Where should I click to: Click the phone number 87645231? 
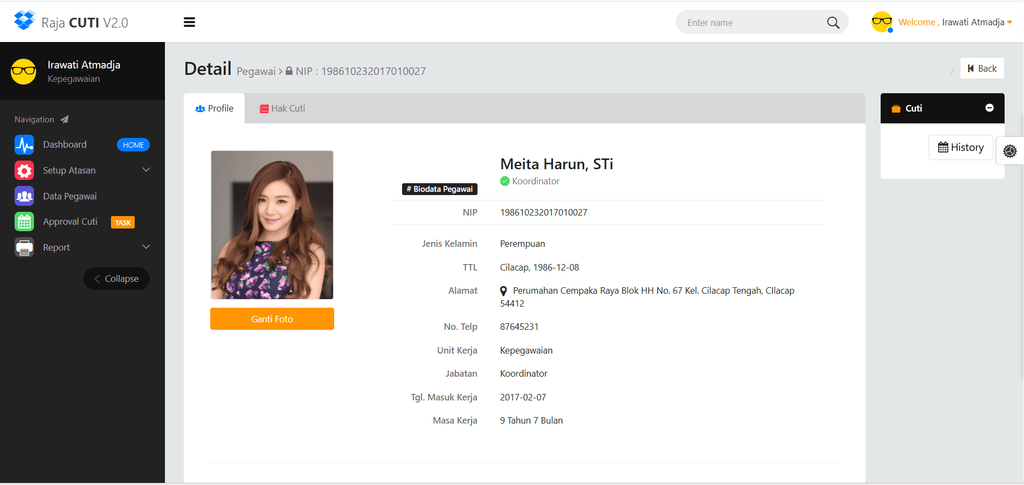point(519,326)
